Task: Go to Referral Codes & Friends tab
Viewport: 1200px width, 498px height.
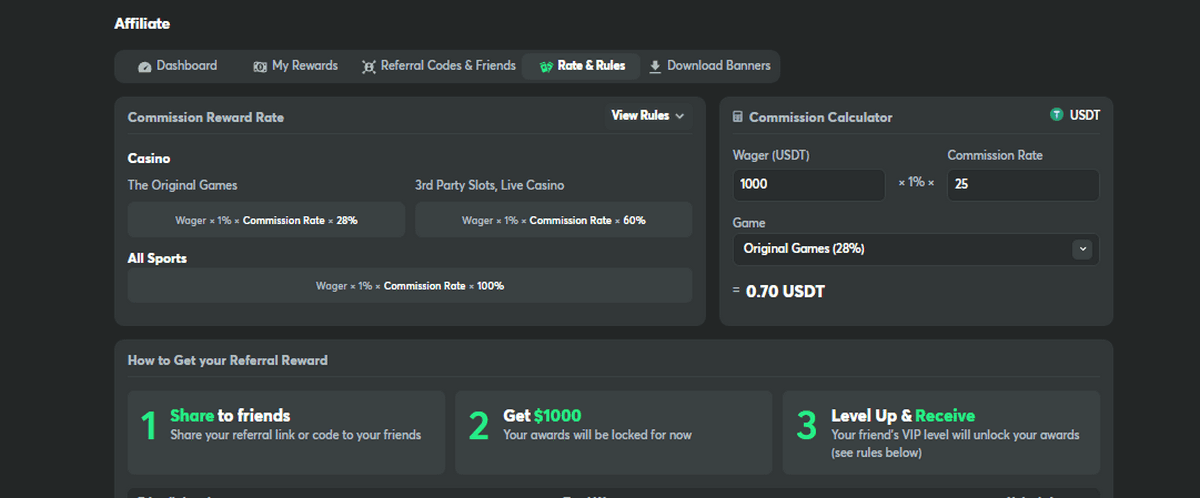Action: click(x=448, y=66)
